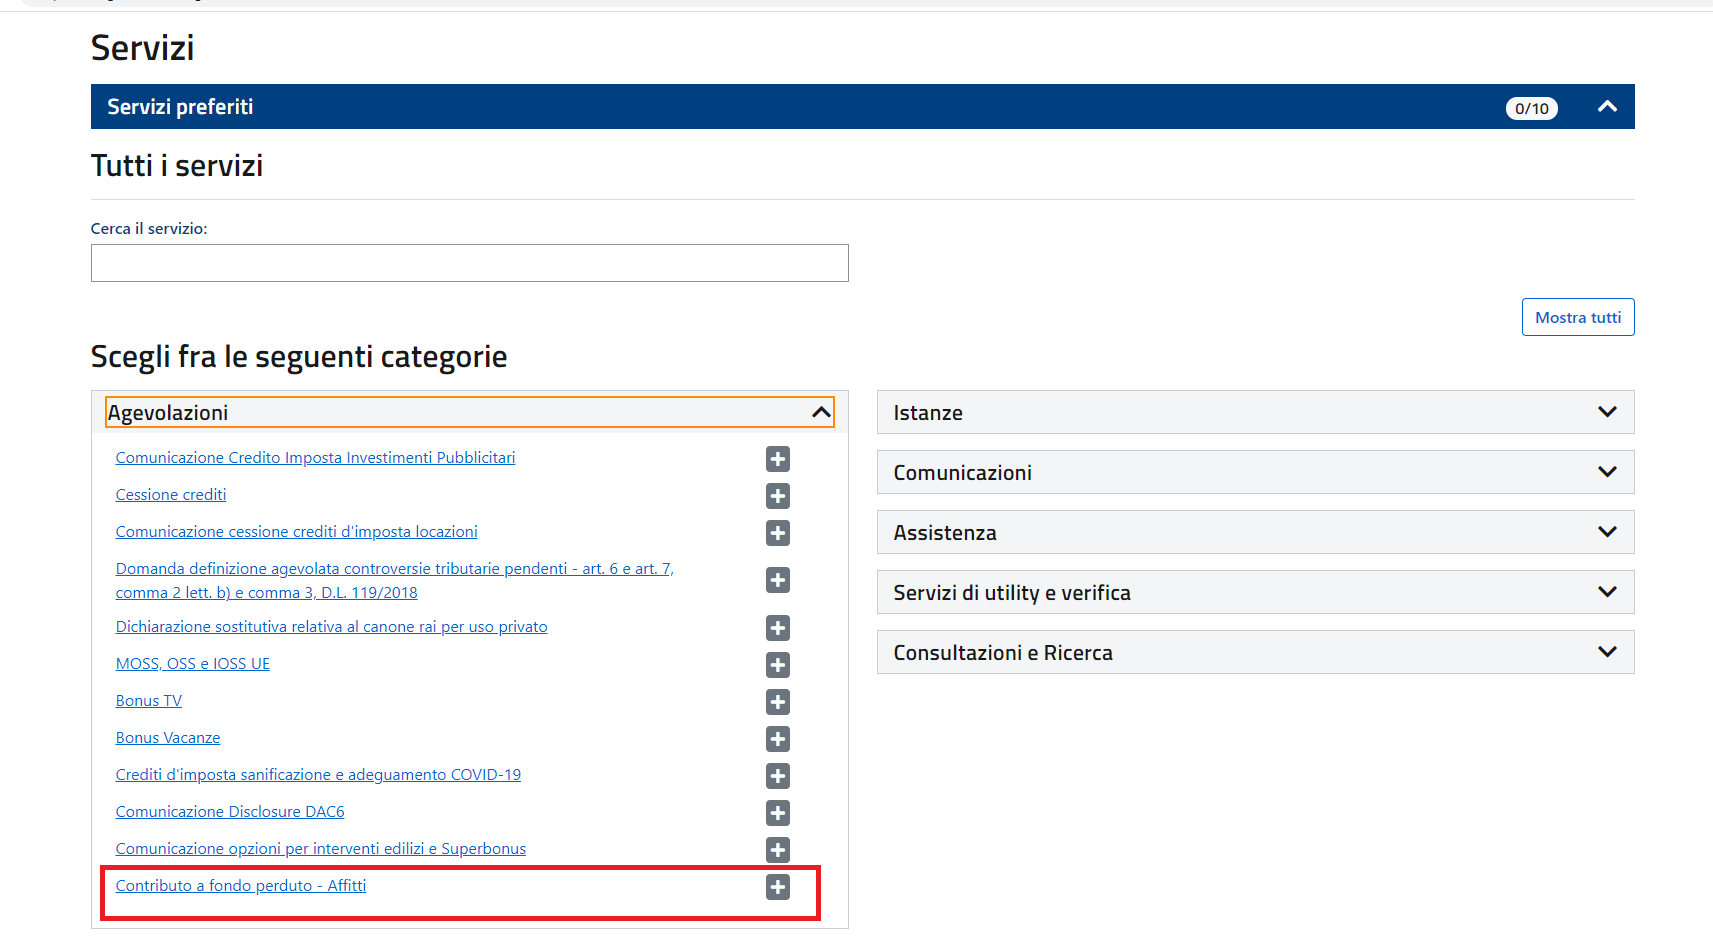Click plus icon beside MOSS, OSS e IOSS UE

pyautogui.click(x=778, y=665)
